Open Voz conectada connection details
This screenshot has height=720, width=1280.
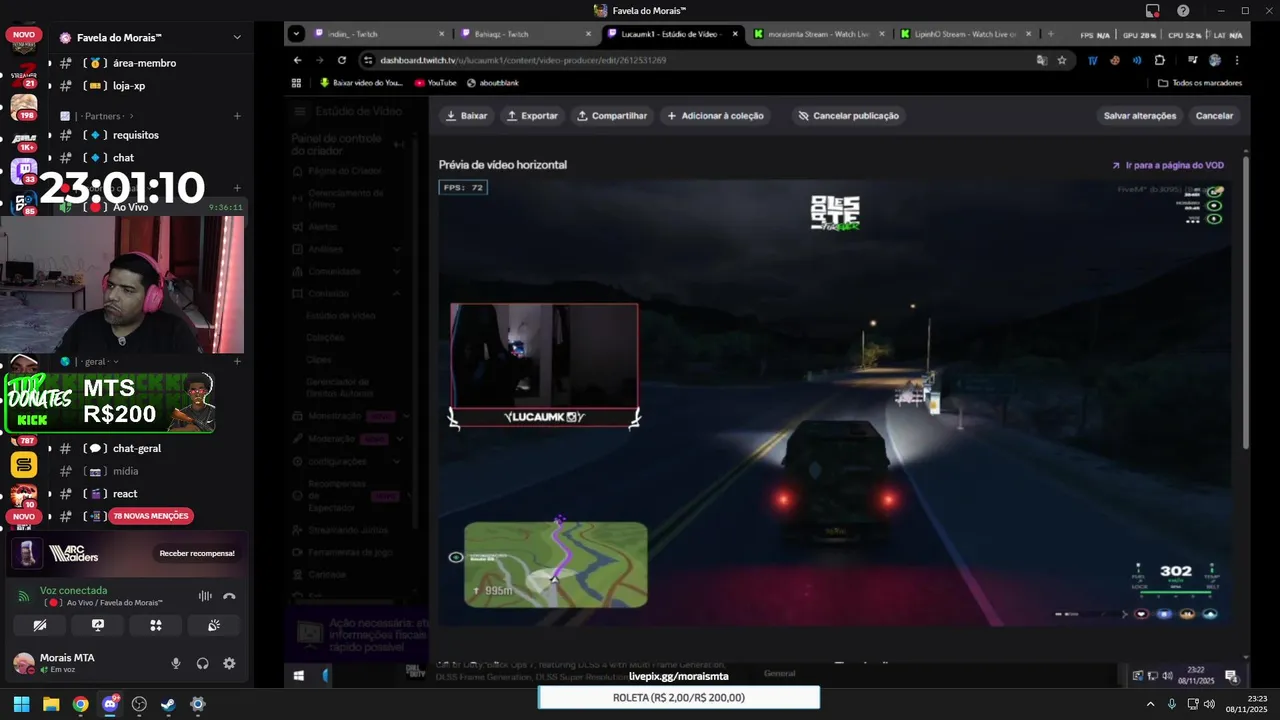(x=73, y=590)
